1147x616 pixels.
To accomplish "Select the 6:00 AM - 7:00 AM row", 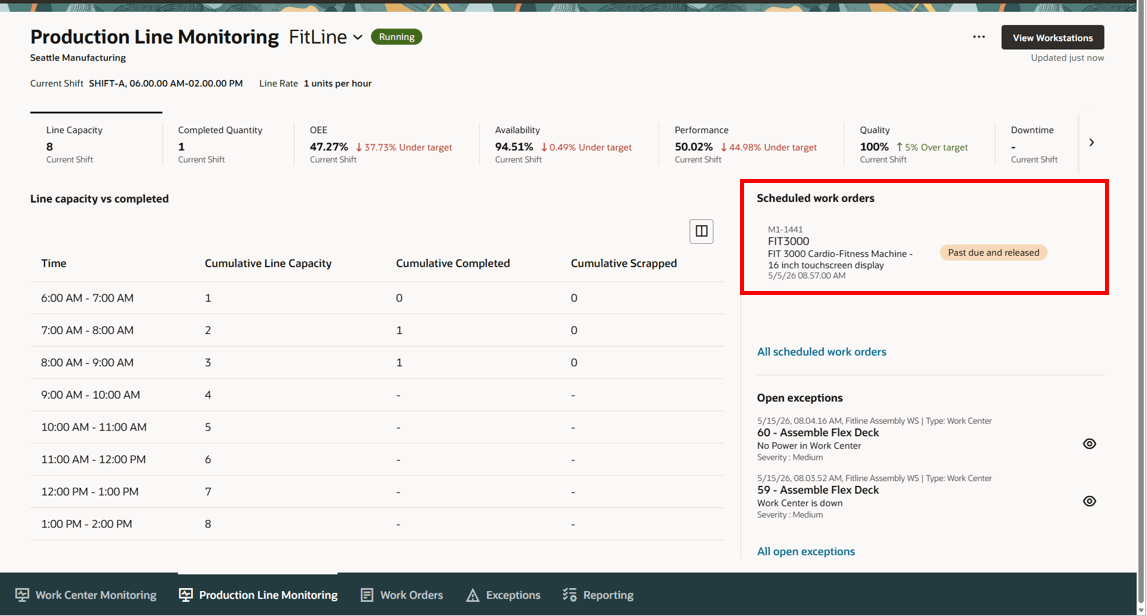I will [377, 298].
